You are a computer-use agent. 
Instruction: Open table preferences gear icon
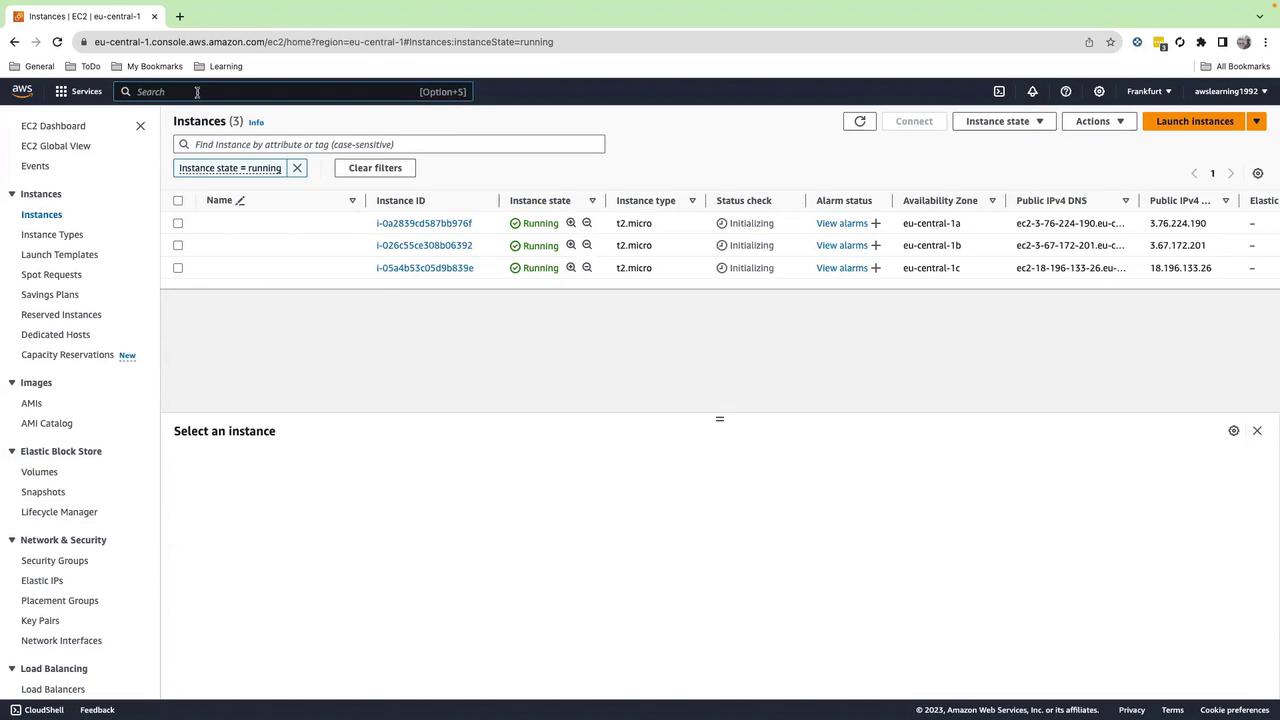point(1258,173)
